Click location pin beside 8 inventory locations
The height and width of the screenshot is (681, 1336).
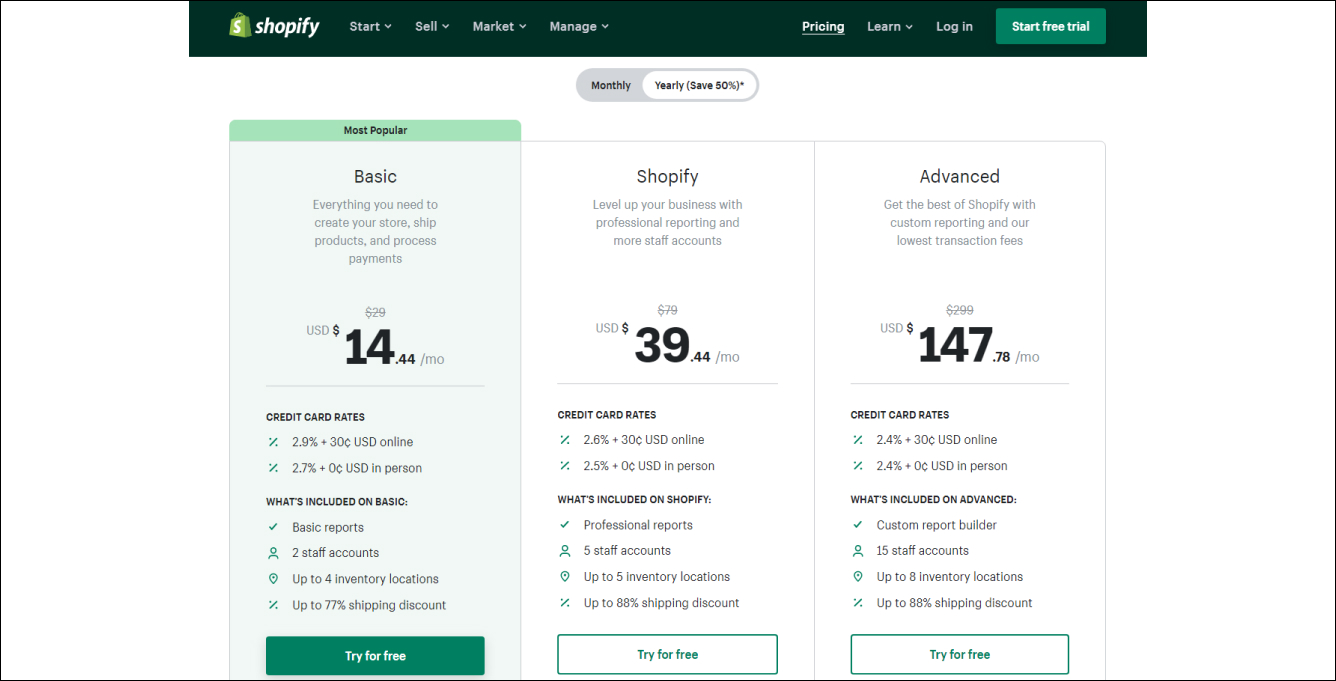point(858,577)
